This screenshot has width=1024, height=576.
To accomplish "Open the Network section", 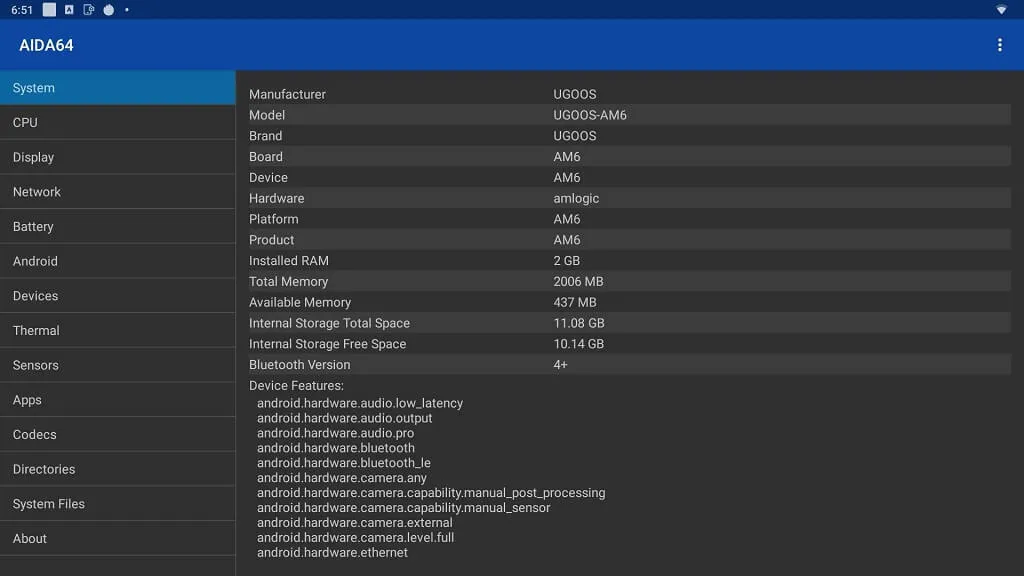I will tap(117, 192).
